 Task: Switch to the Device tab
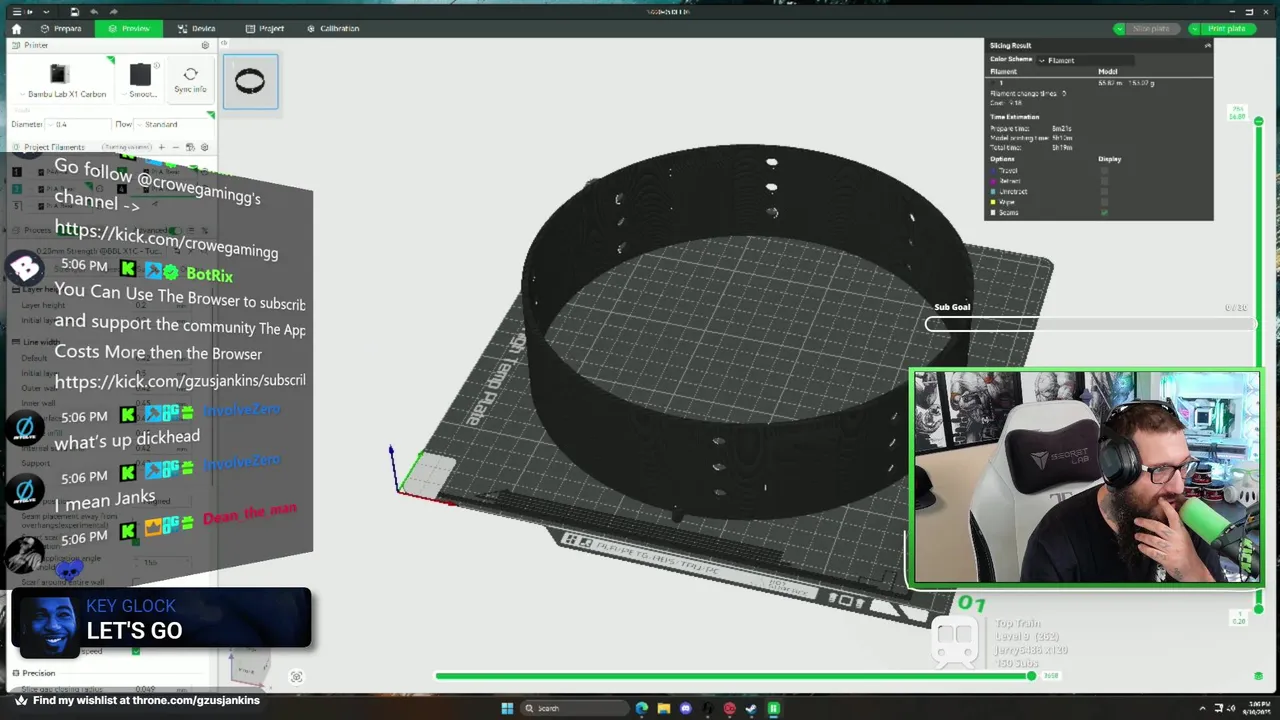click(x=197, y=29)
